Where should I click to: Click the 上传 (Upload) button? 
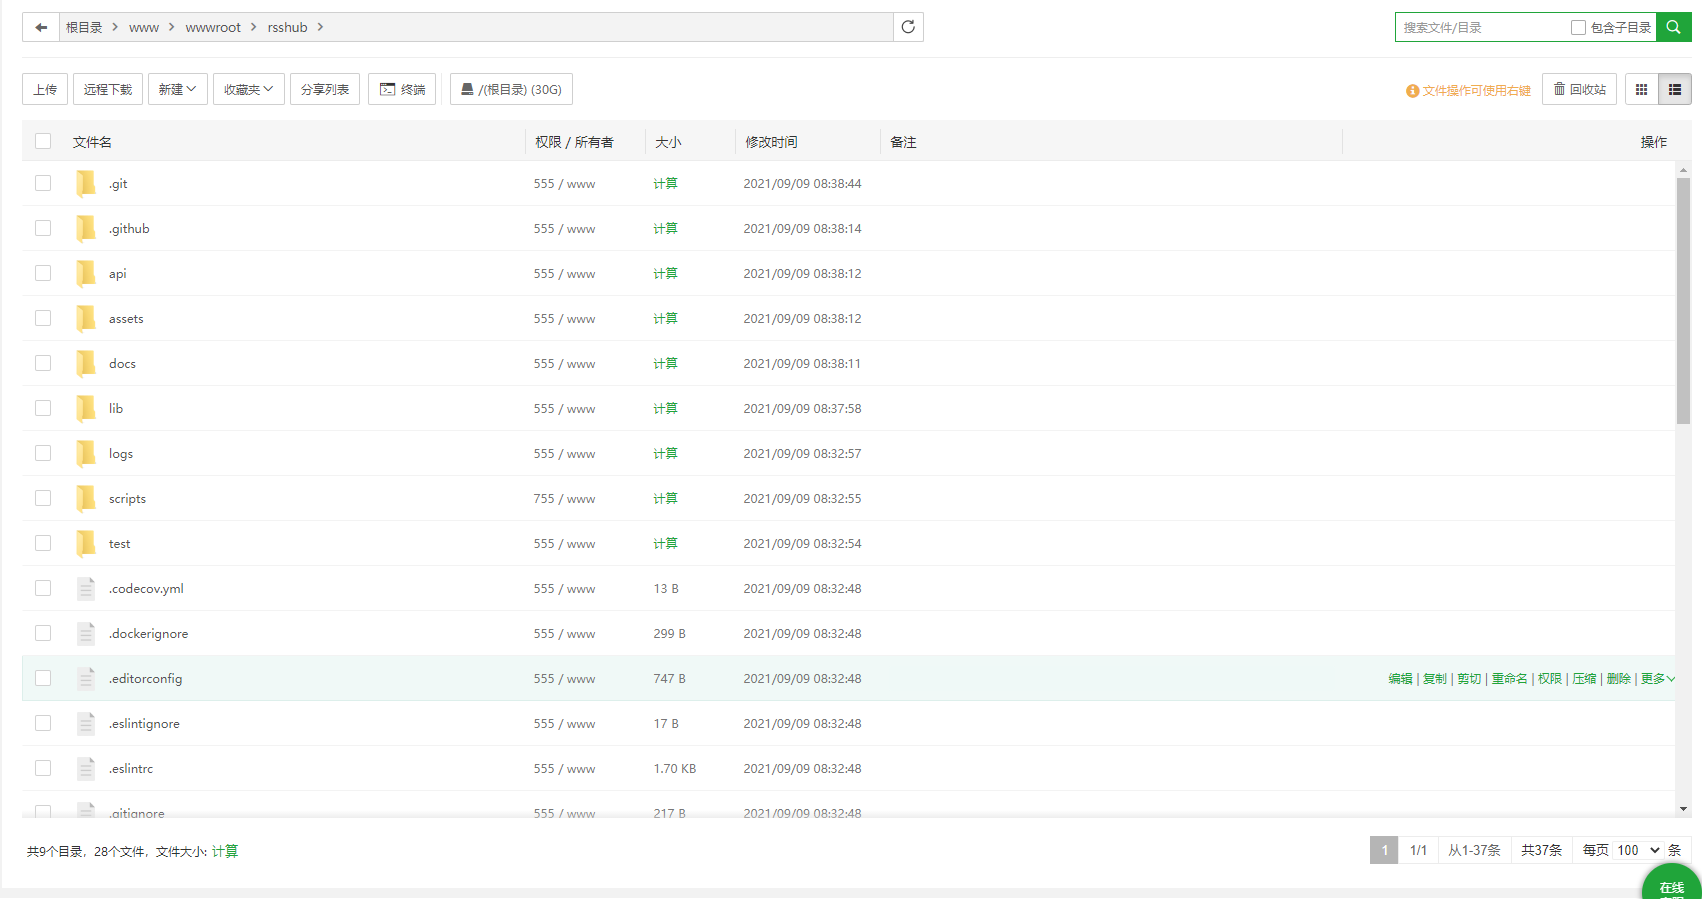pos(45,89)
